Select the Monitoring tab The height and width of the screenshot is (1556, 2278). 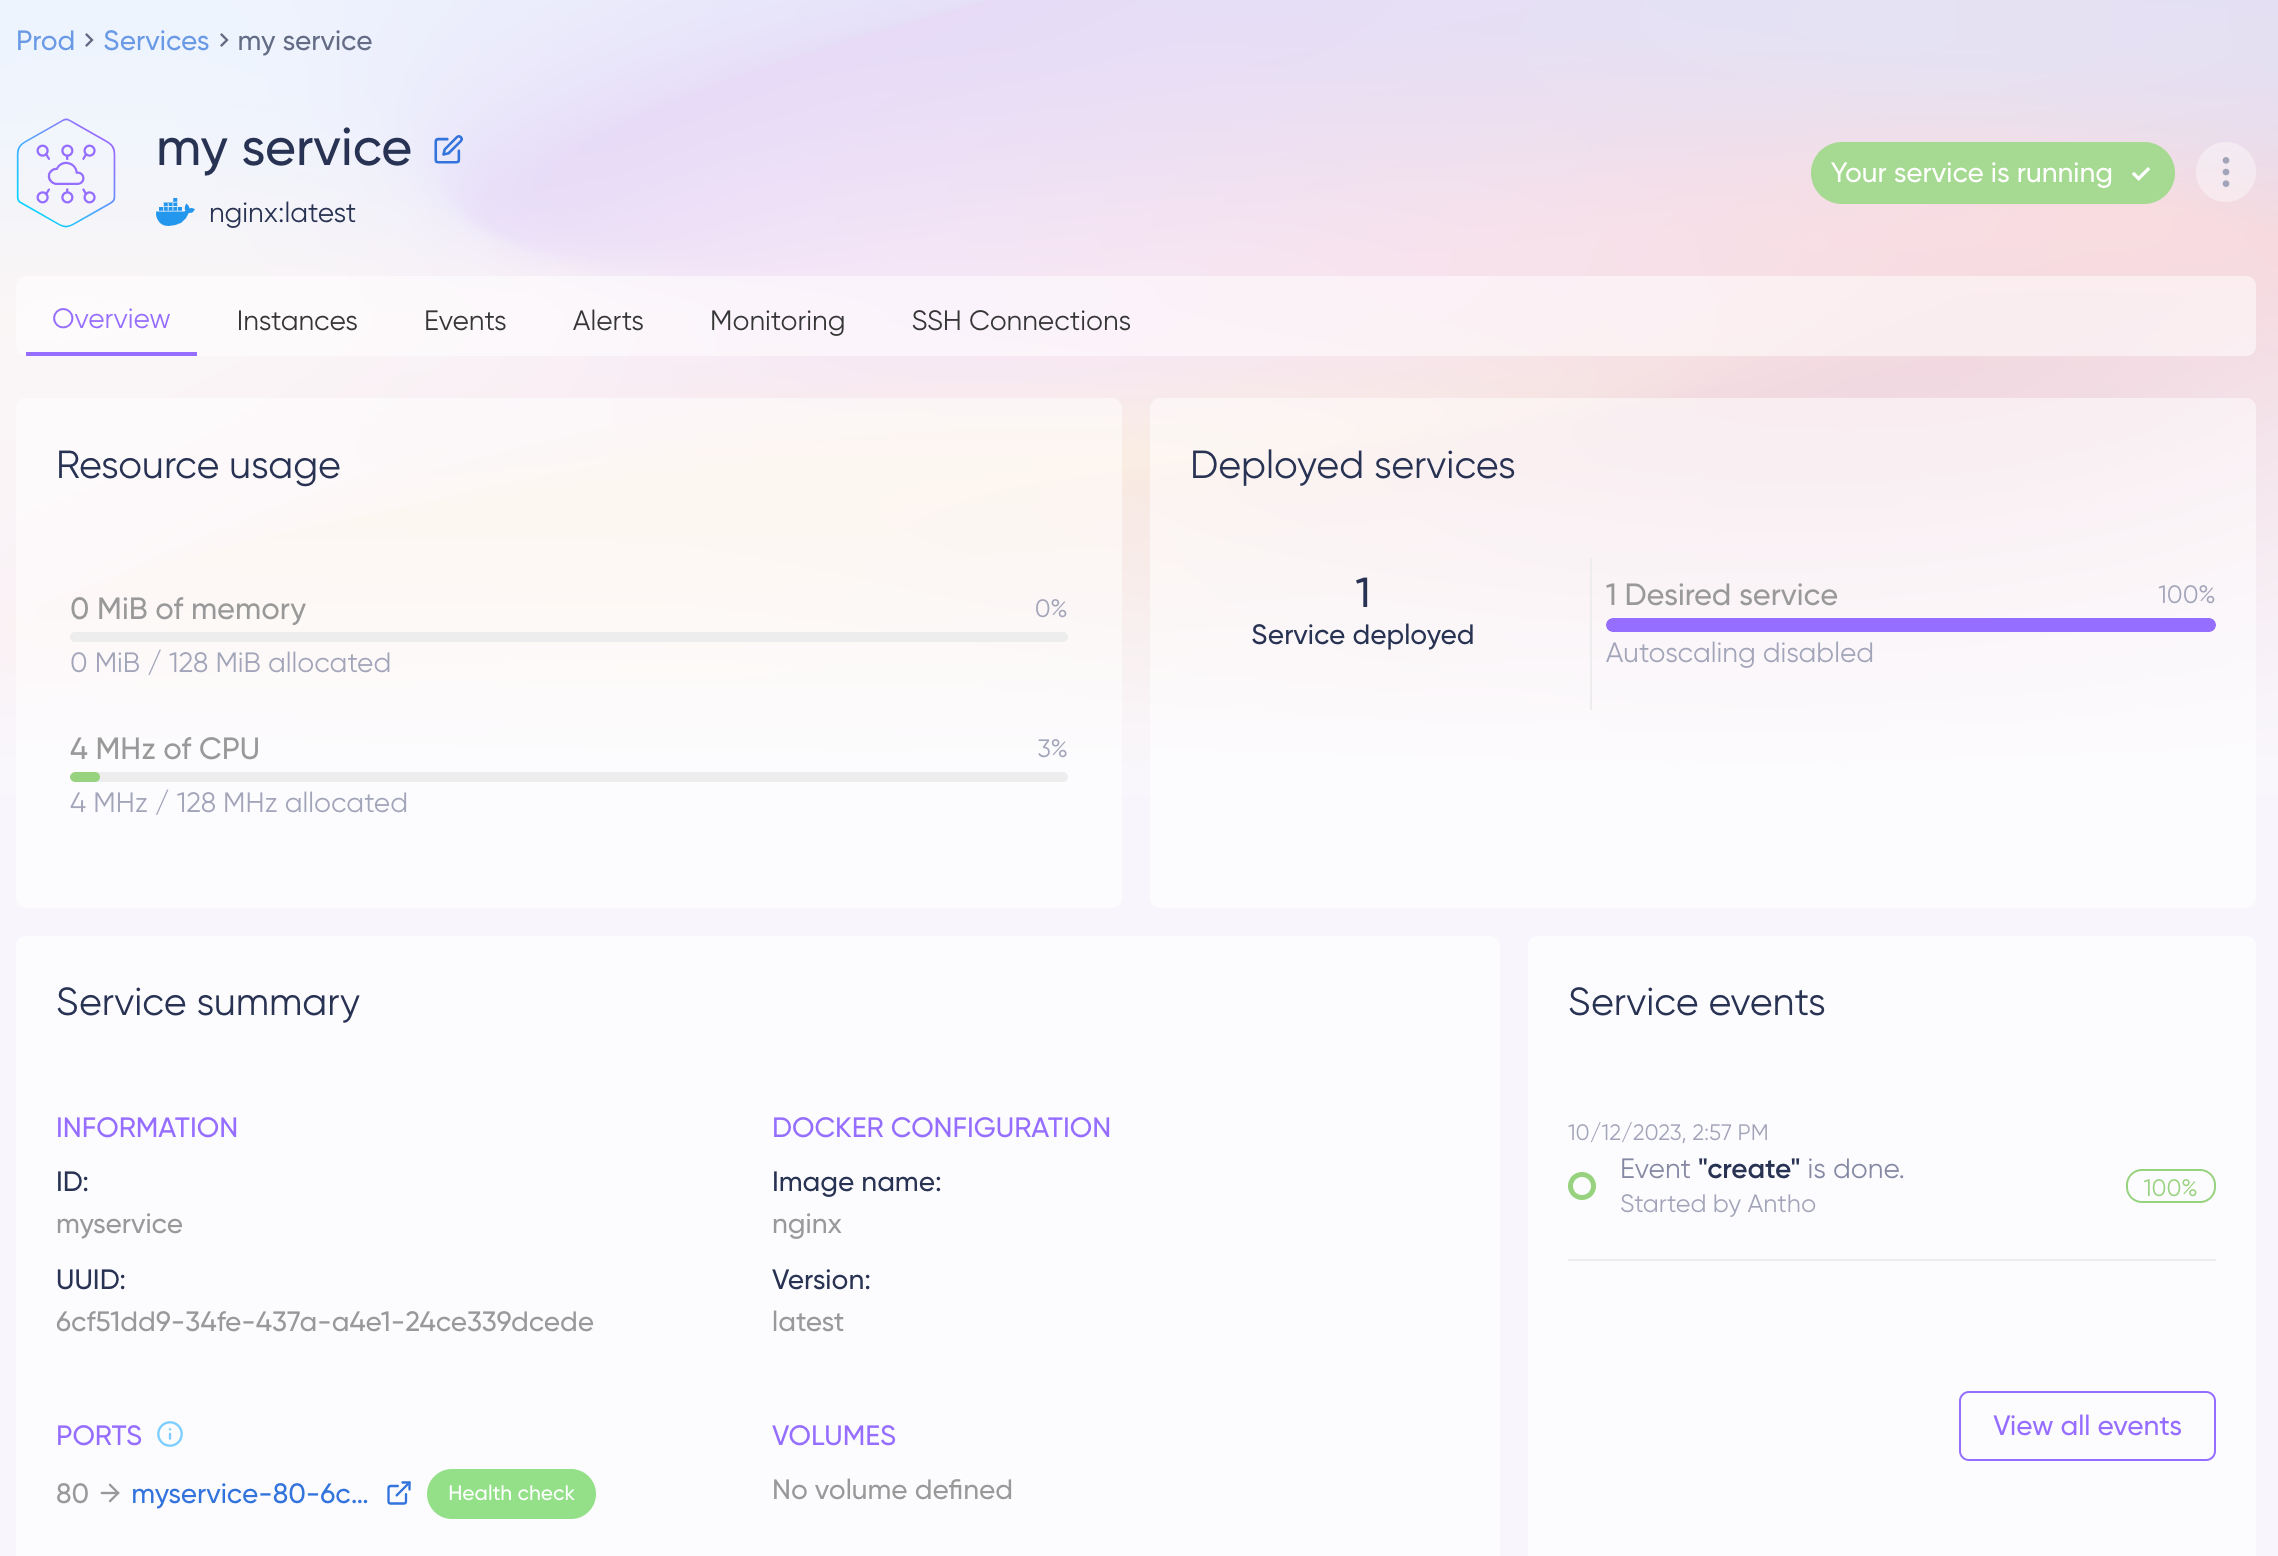click(x=777, y=318)
